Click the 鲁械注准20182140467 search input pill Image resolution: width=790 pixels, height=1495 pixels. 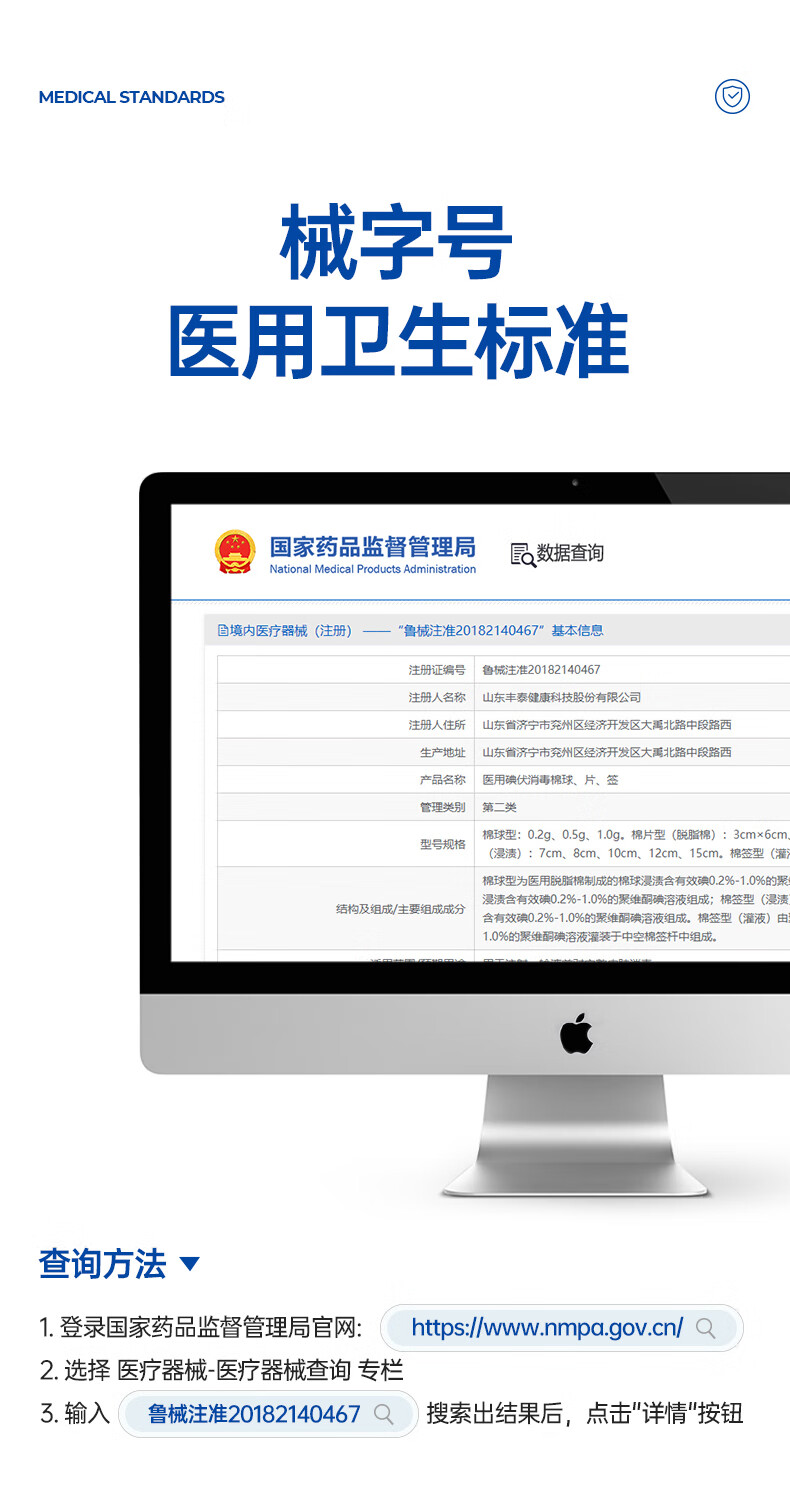268,1414
